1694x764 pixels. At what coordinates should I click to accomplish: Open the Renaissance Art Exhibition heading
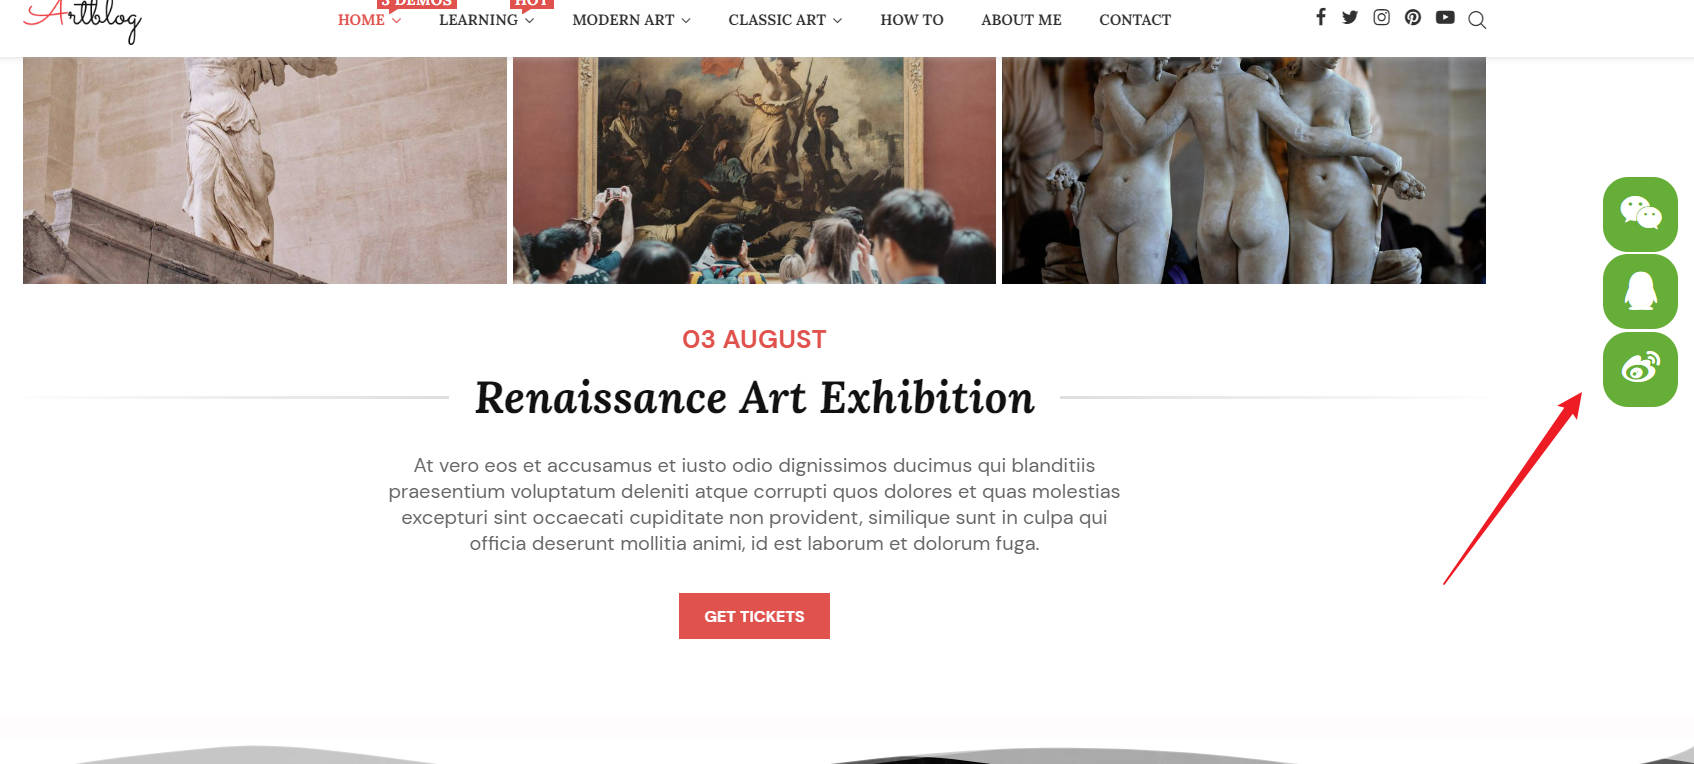coord(754,398)
